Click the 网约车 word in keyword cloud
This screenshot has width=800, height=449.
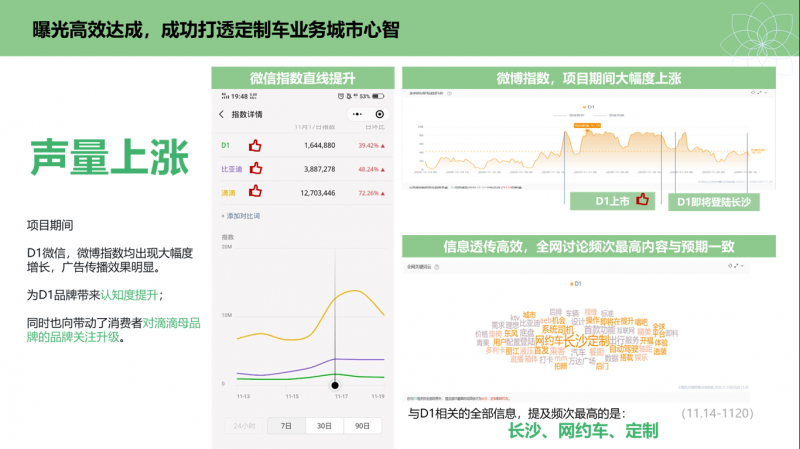pos(548,341)
